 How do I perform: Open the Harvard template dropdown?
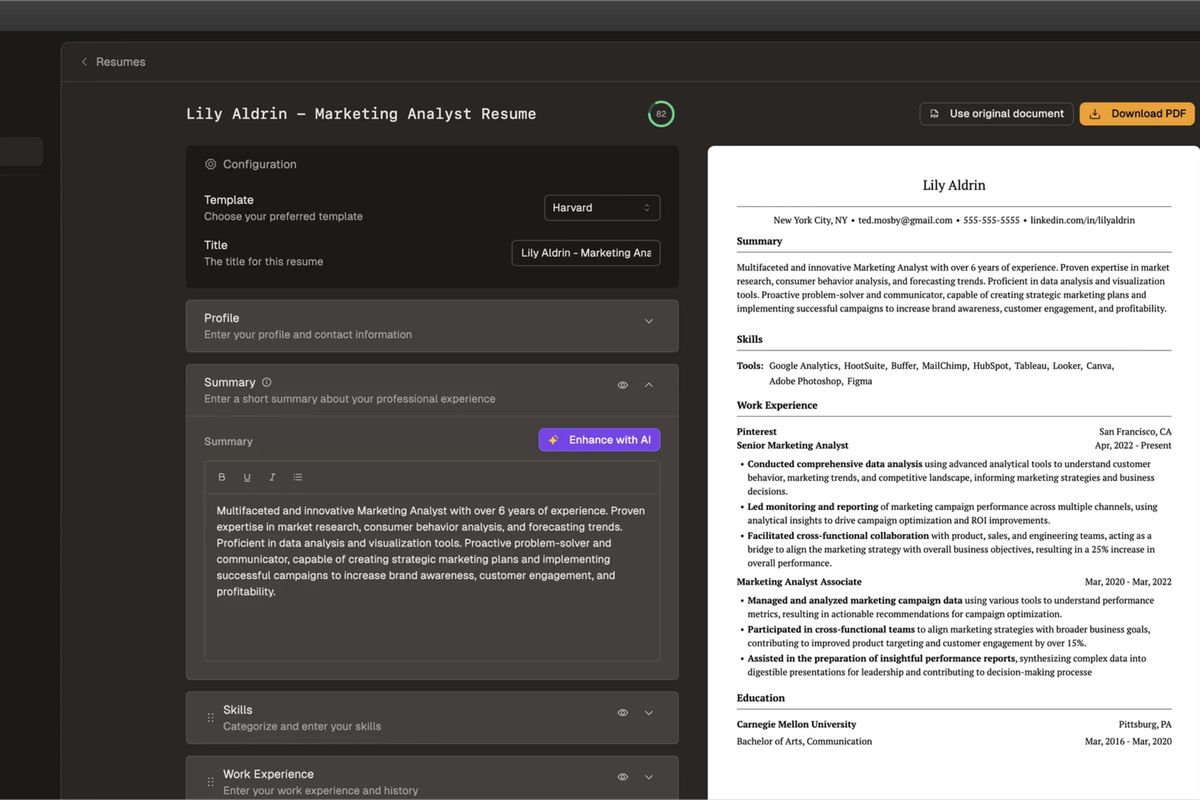602,207
